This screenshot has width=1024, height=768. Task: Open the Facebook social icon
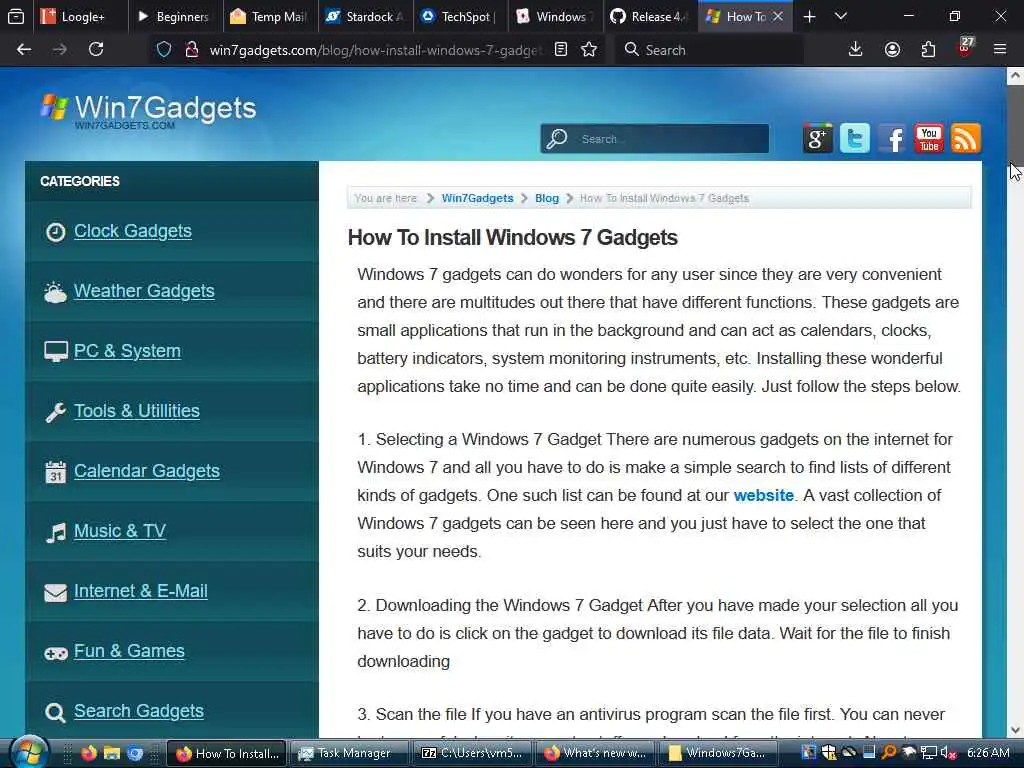point(891,138)
